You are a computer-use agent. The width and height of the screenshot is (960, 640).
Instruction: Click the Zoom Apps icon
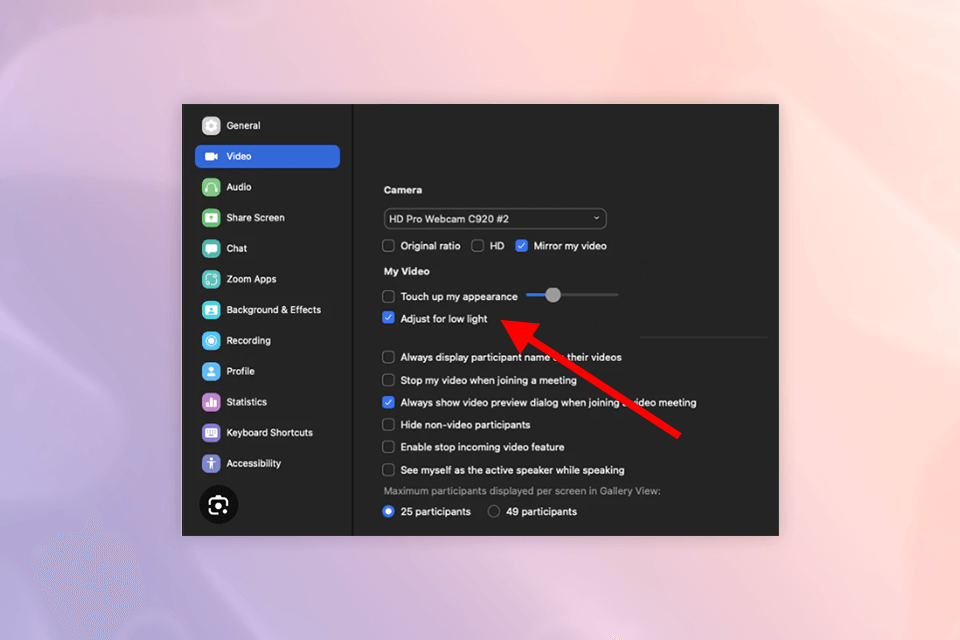[211, 279]
